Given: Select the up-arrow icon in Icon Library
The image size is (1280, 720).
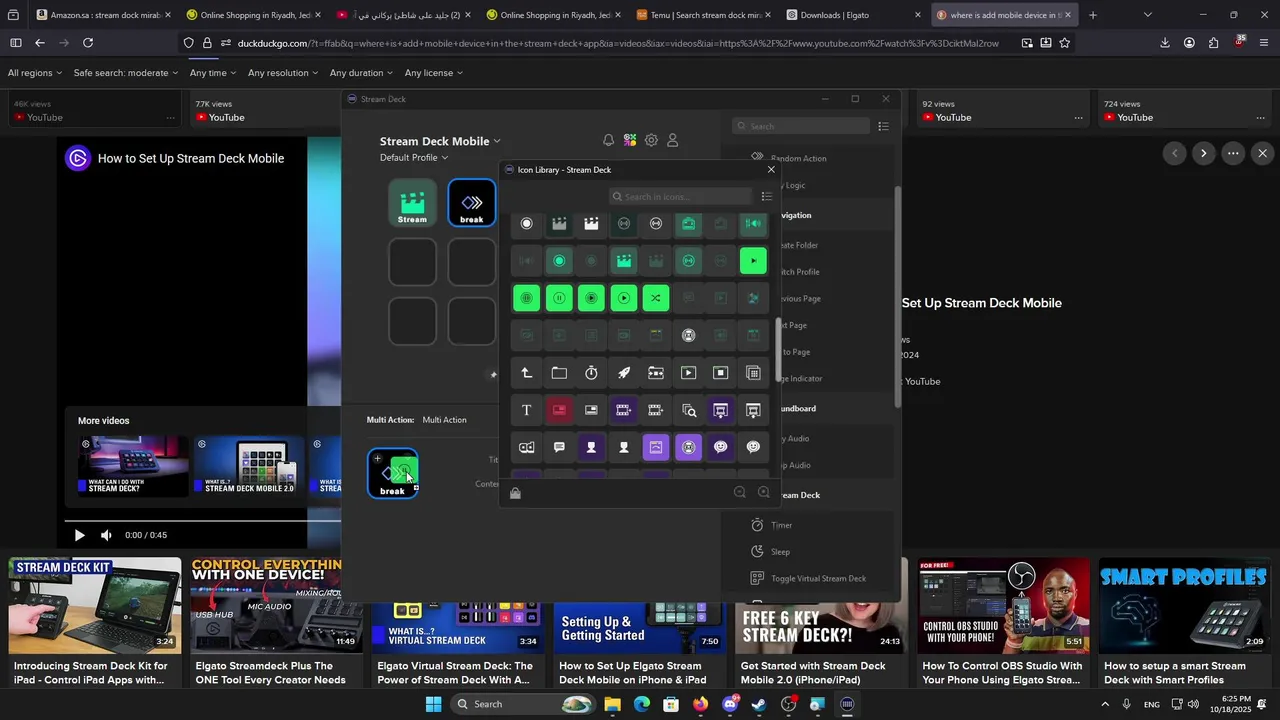Looking at the screenshot, I should [x=527, y=373].
